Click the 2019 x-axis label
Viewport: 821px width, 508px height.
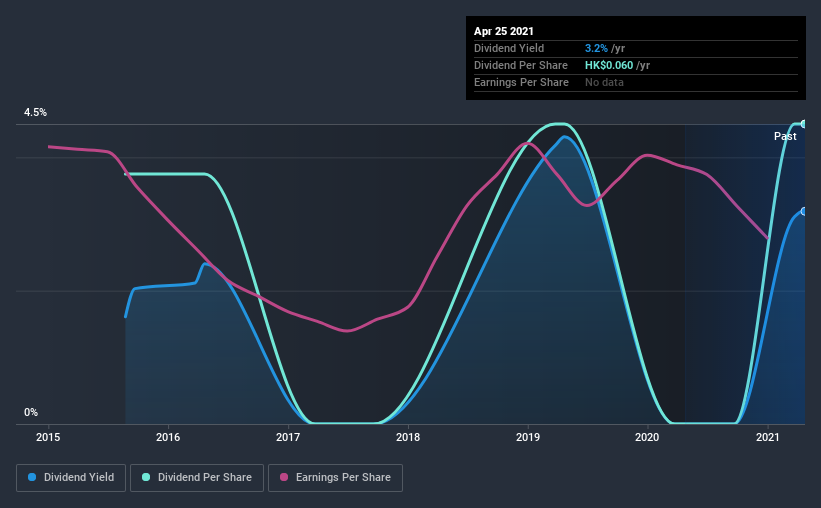point(528,437)
